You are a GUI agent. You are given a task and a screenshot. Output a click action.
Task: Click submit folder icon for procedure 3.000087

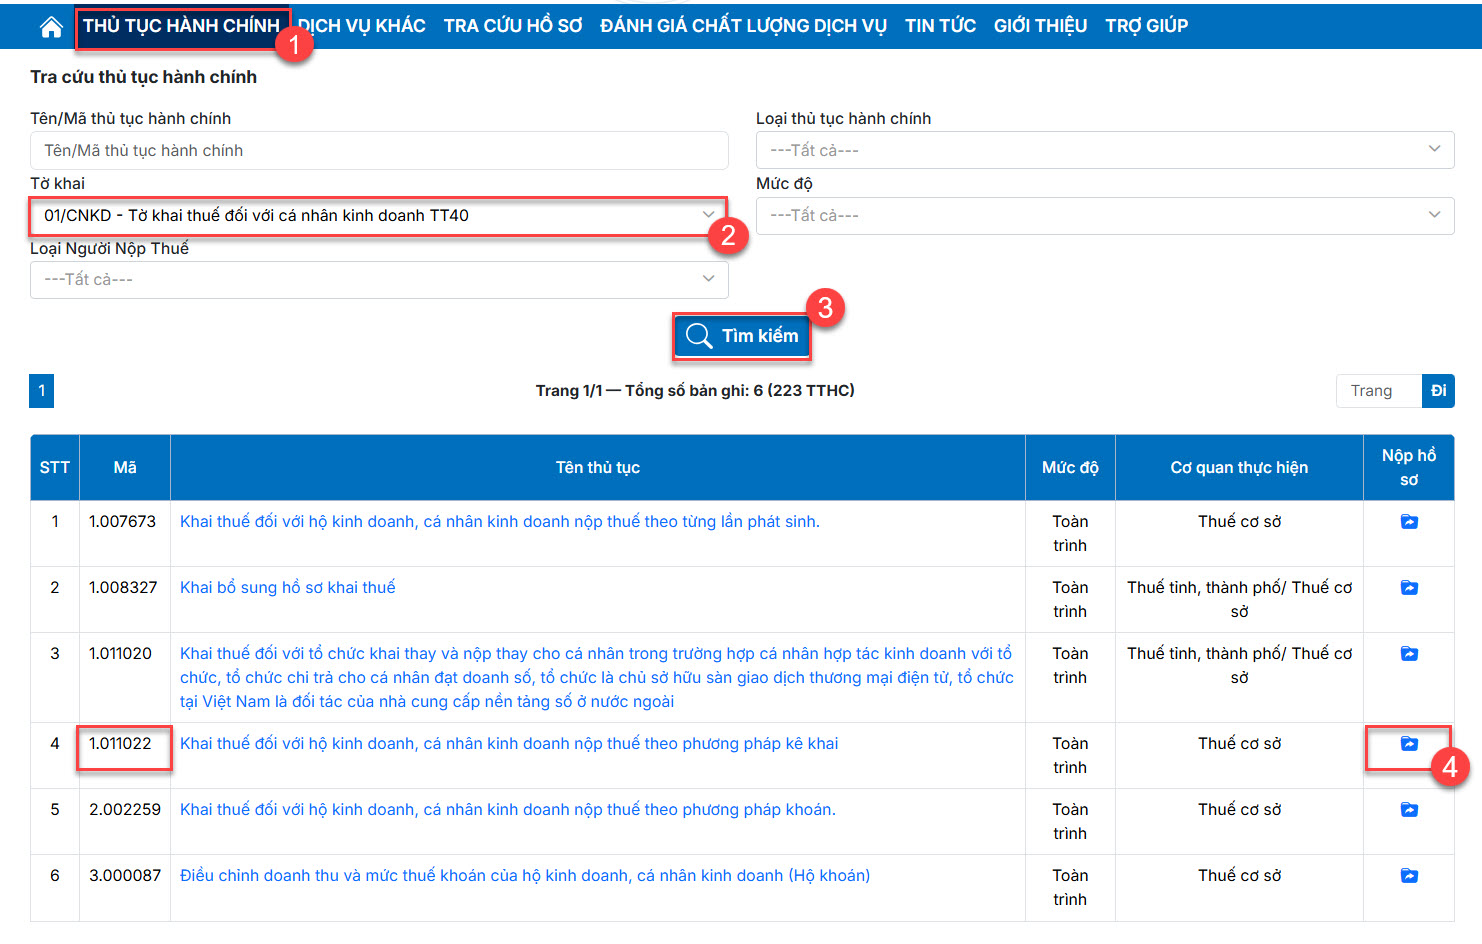point(1409,876)
